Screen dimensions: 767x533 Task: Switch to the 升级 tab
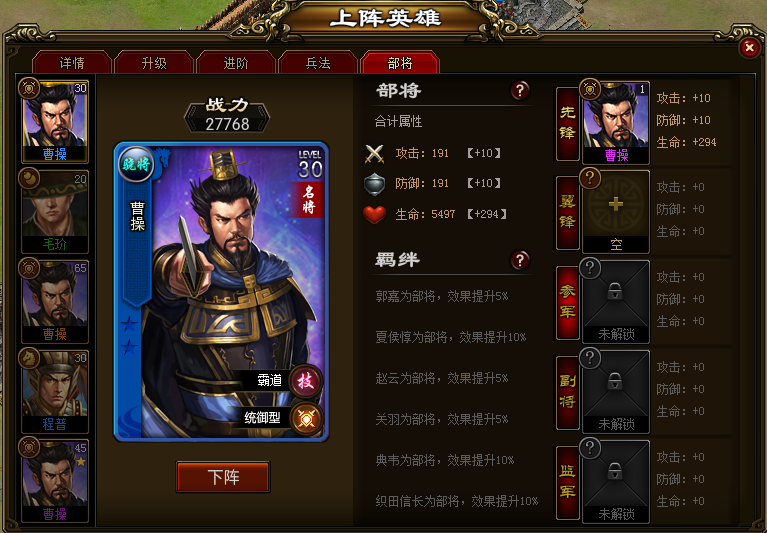pos(154,63)
